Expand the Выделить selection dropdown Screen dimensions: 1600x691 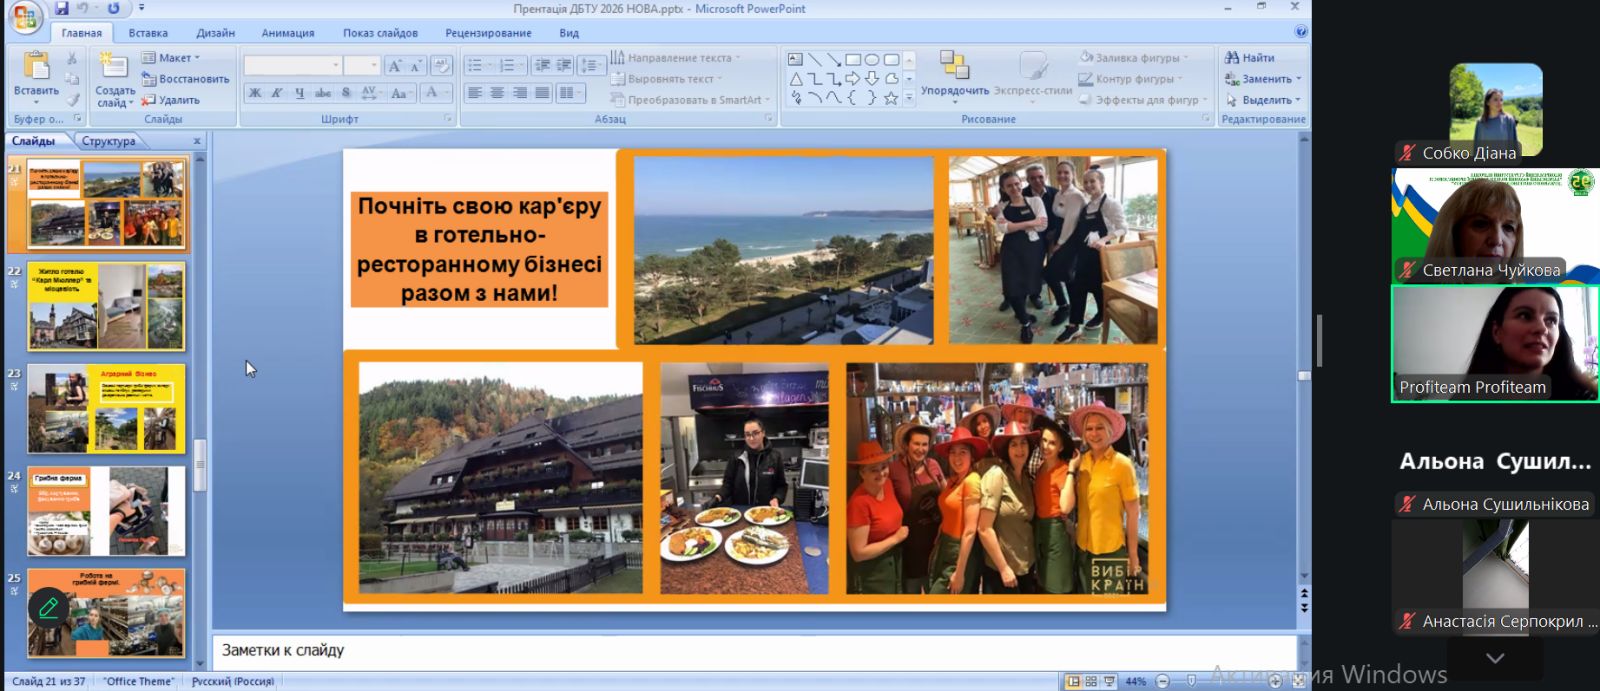point(1264,100)
